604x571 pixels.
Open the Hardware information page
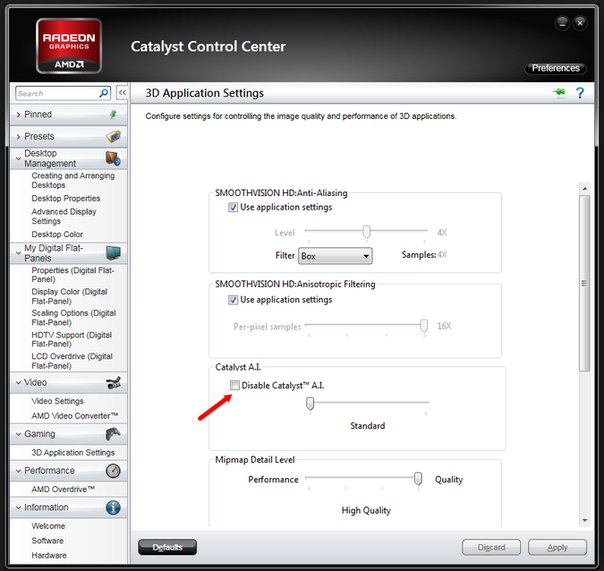pyautogui.click(x=49, y=555)
